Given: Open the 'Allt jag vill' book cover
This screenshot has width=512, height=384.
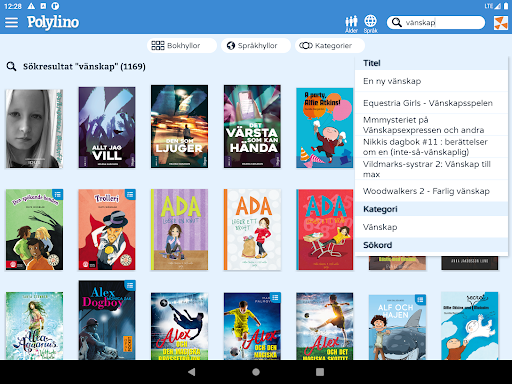Looking at the screenshot, I should click(x=107, y=127).
